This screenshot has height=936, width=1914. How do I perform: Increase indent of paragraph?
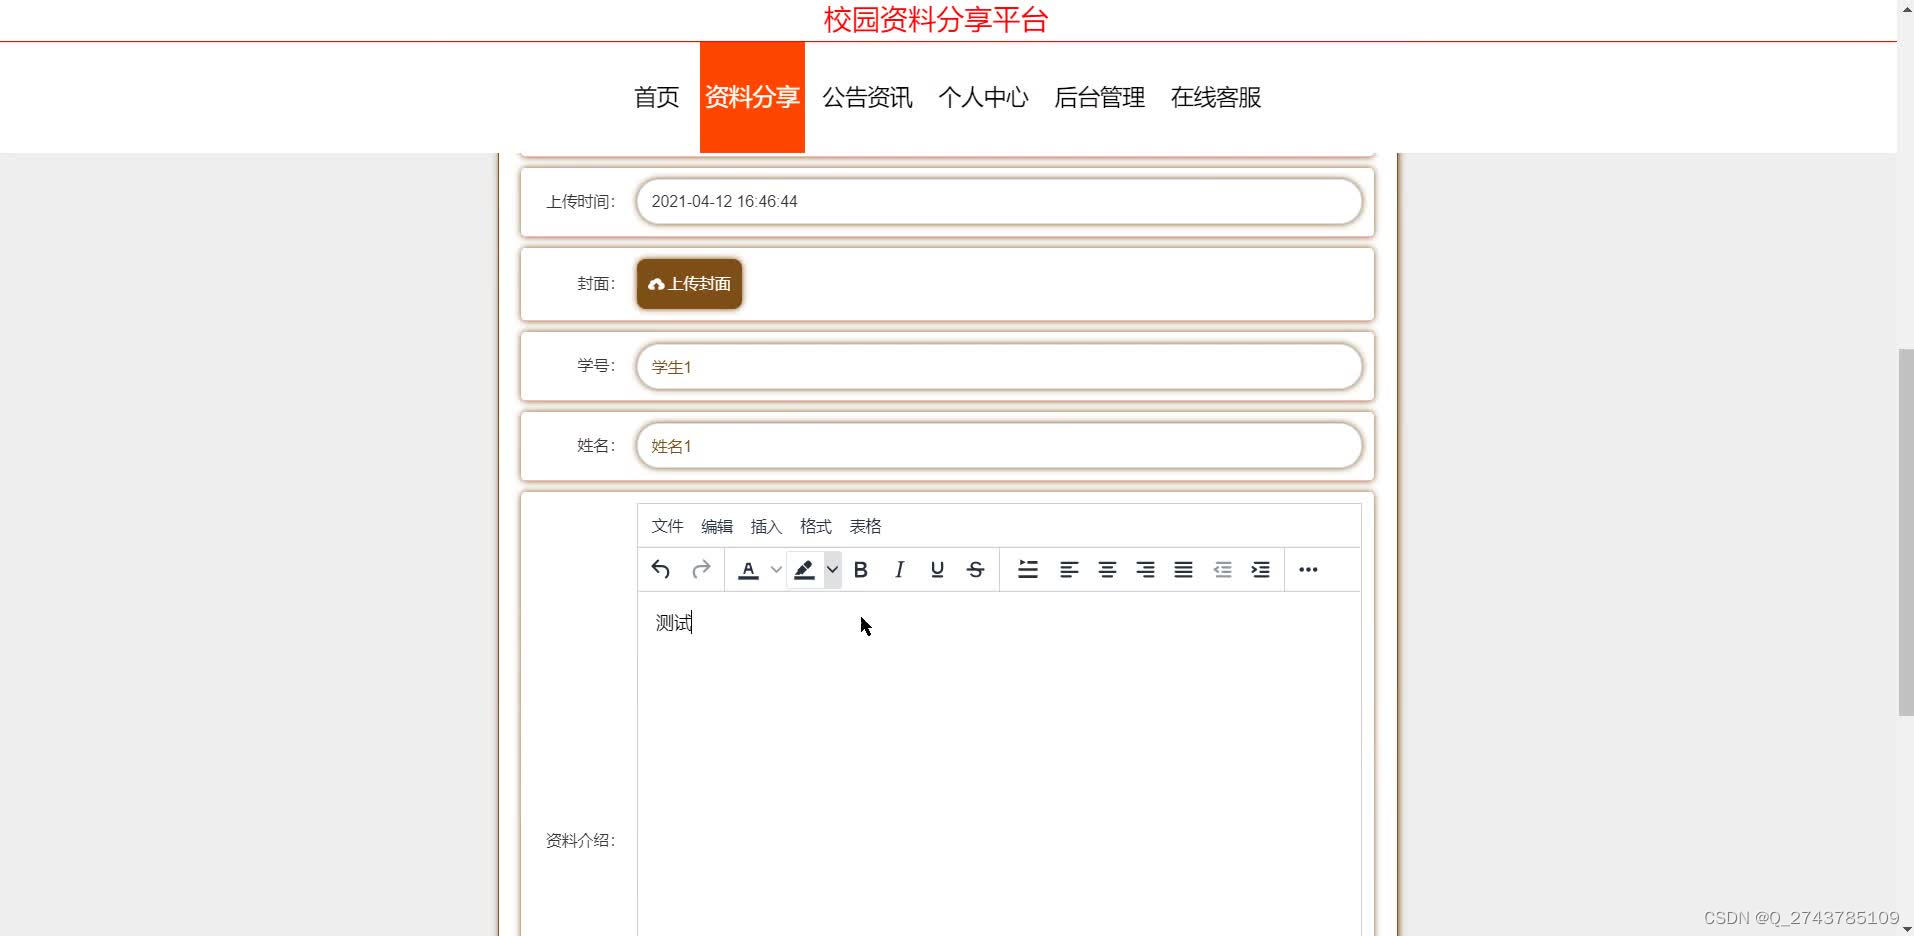coord(1261,570)
